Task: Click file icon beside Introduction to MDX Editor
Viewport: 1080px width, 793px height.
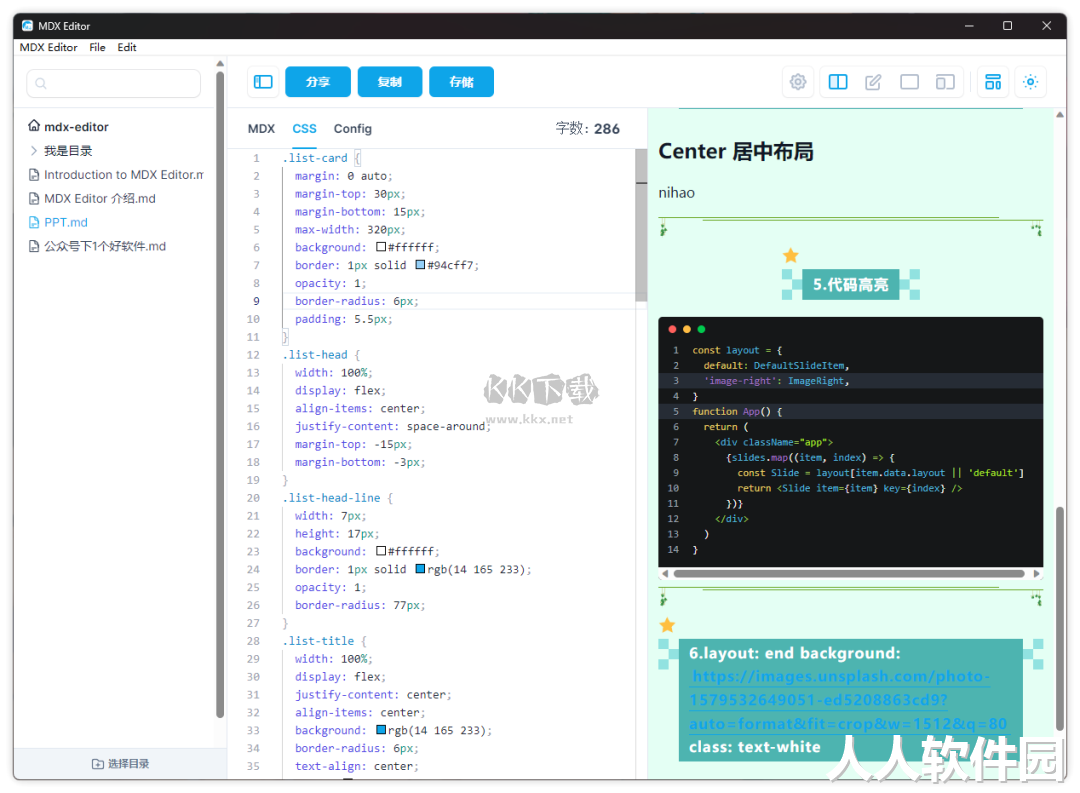Action: [x=34, y=174]
